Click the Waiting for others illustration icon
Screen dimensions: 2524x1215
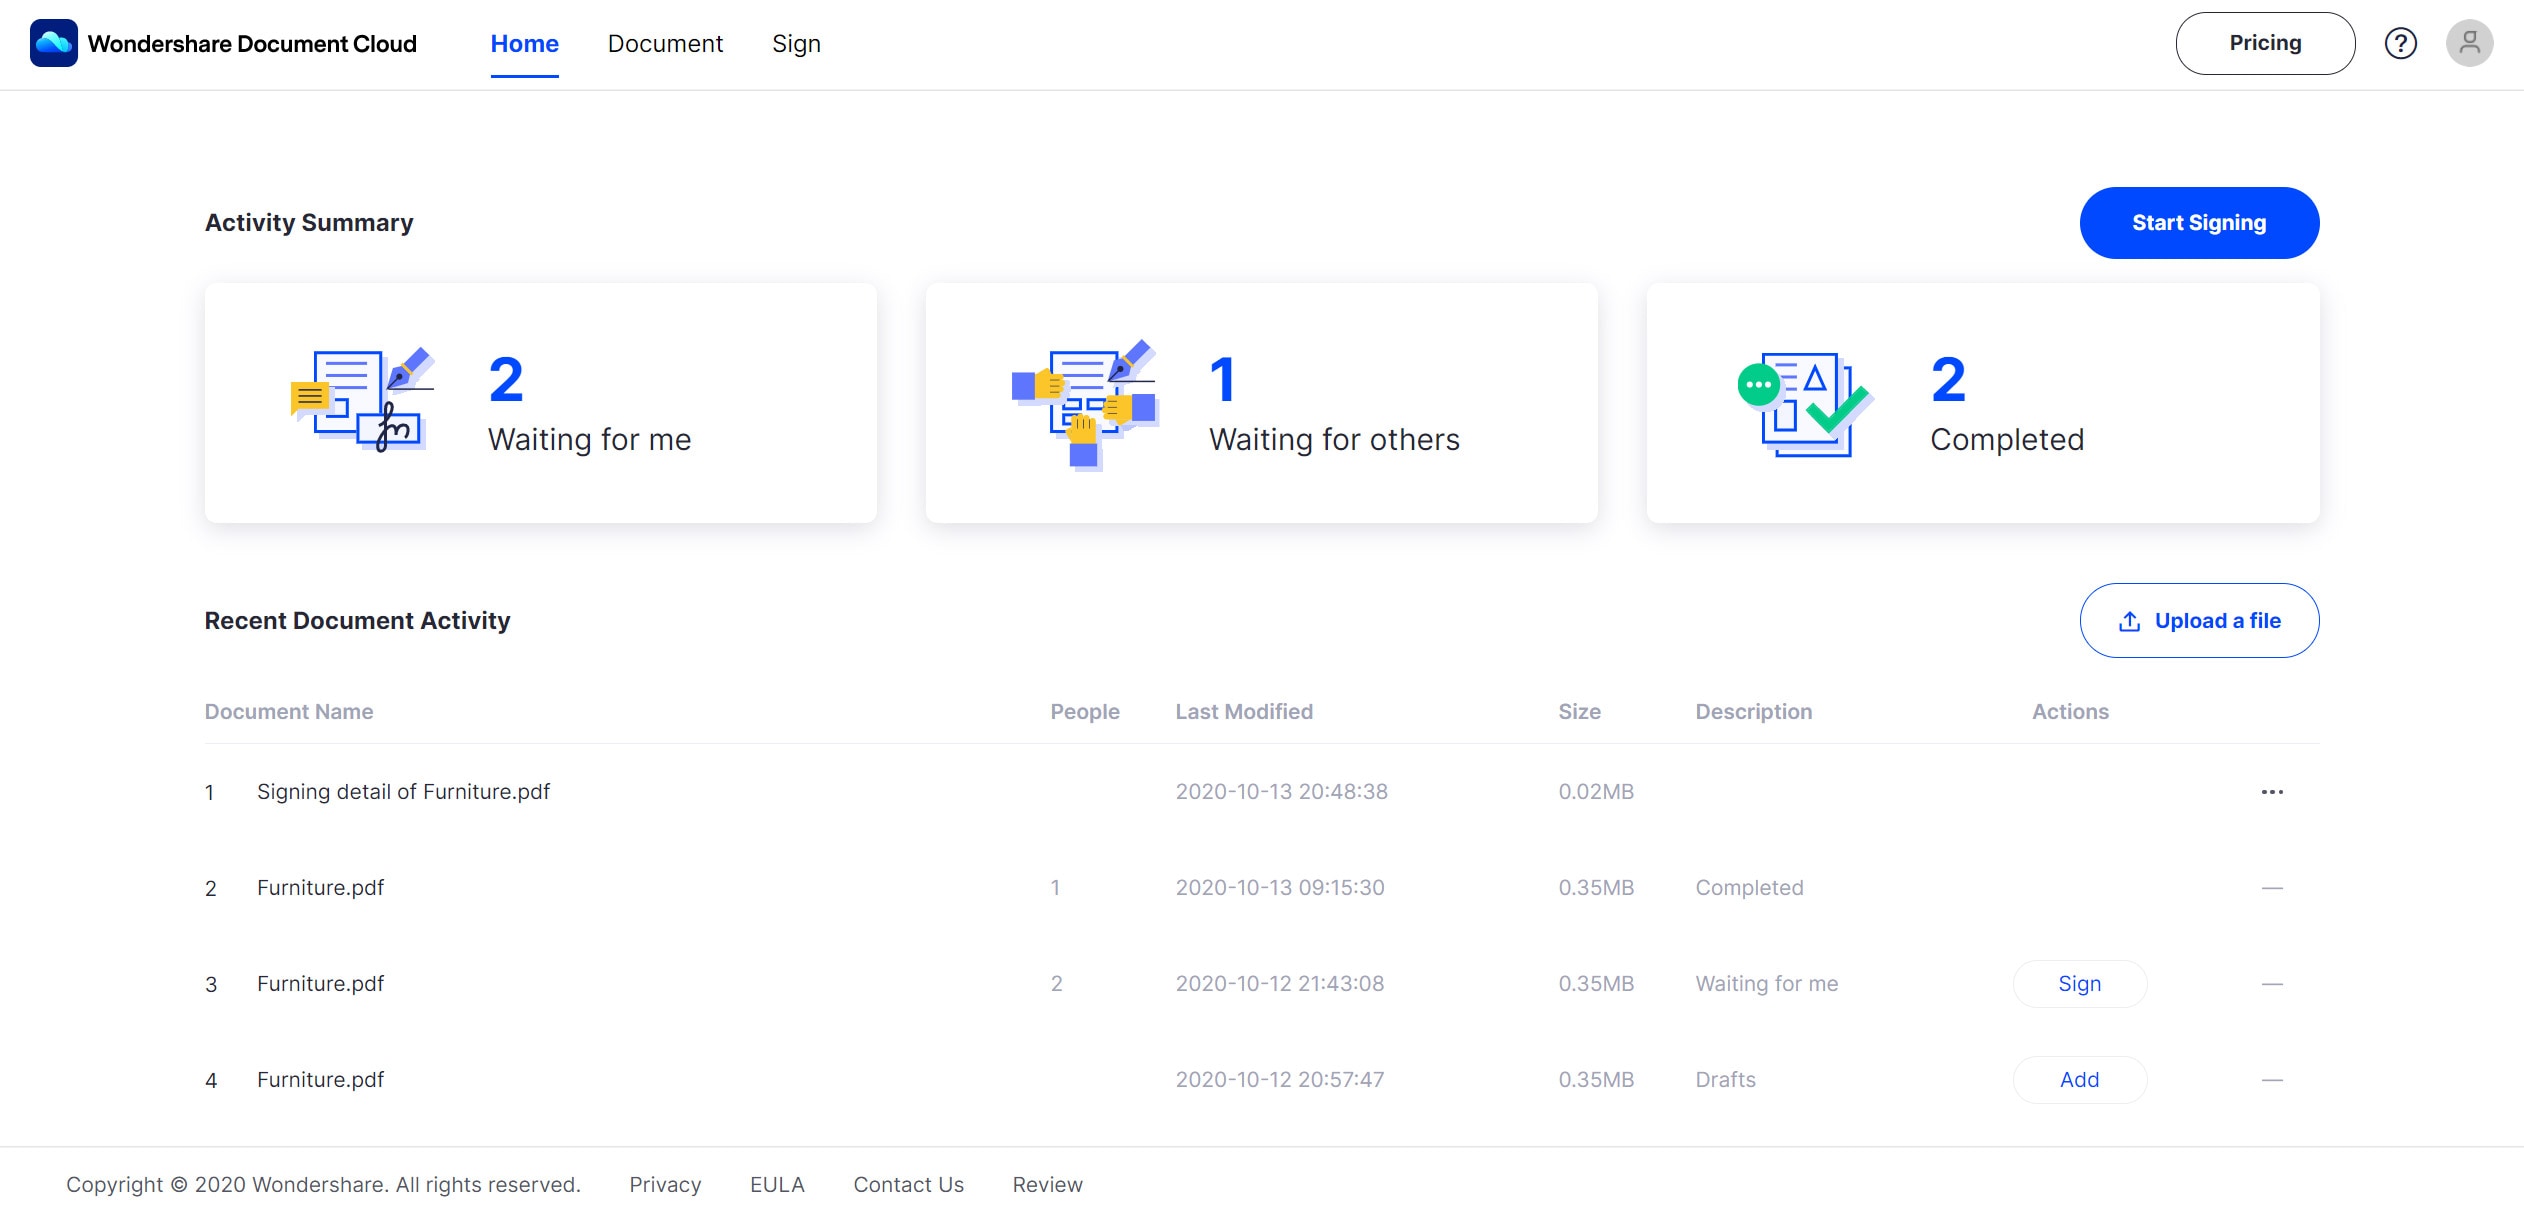pyautogui.click(x=1084, y=403)
